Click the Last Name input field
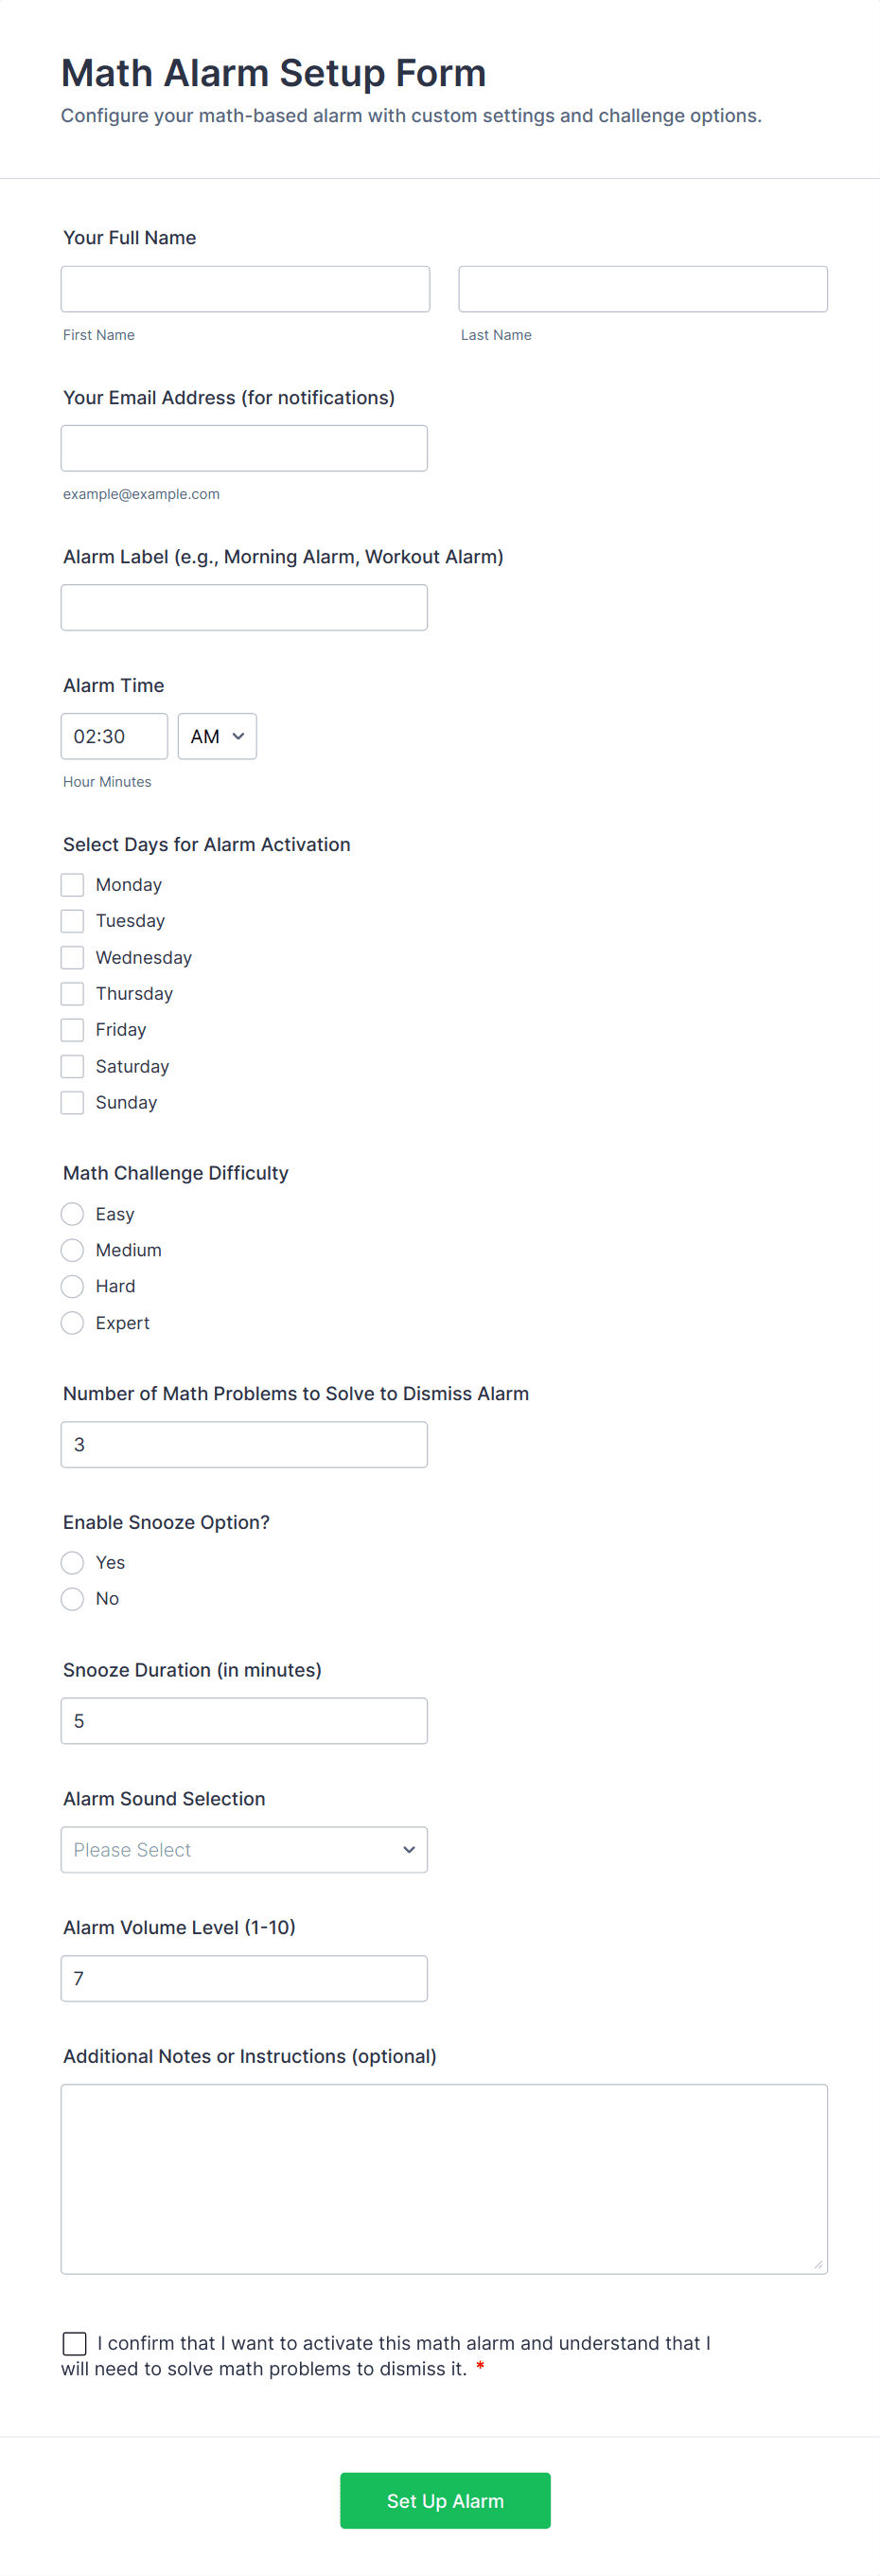This screenshot has height=2576, width=880. pyautogui.click(x=642, y=288)
